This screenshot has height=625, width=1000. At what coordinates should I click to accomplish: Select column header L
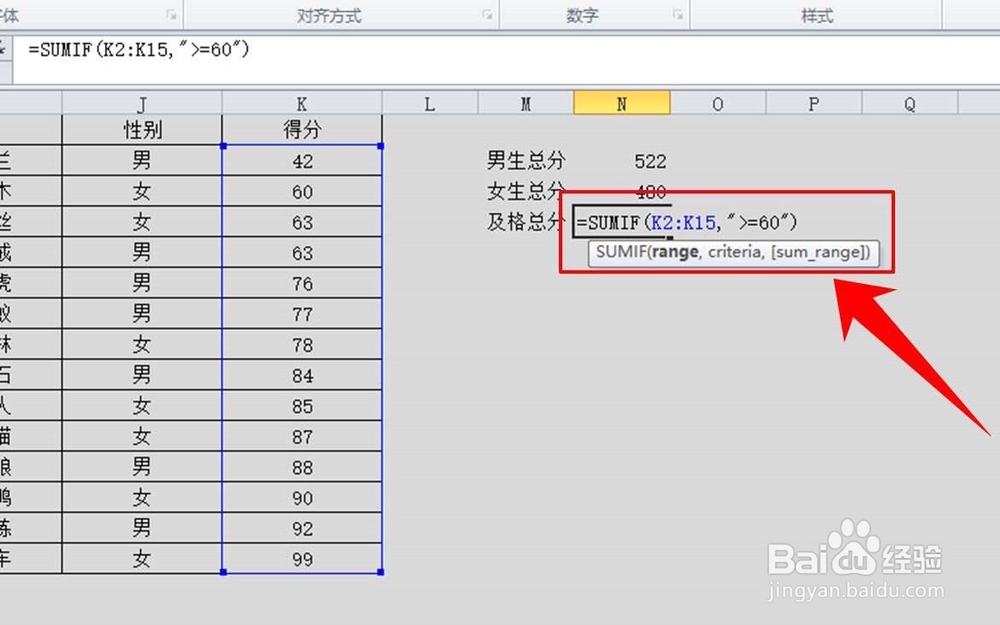(429, 103)
